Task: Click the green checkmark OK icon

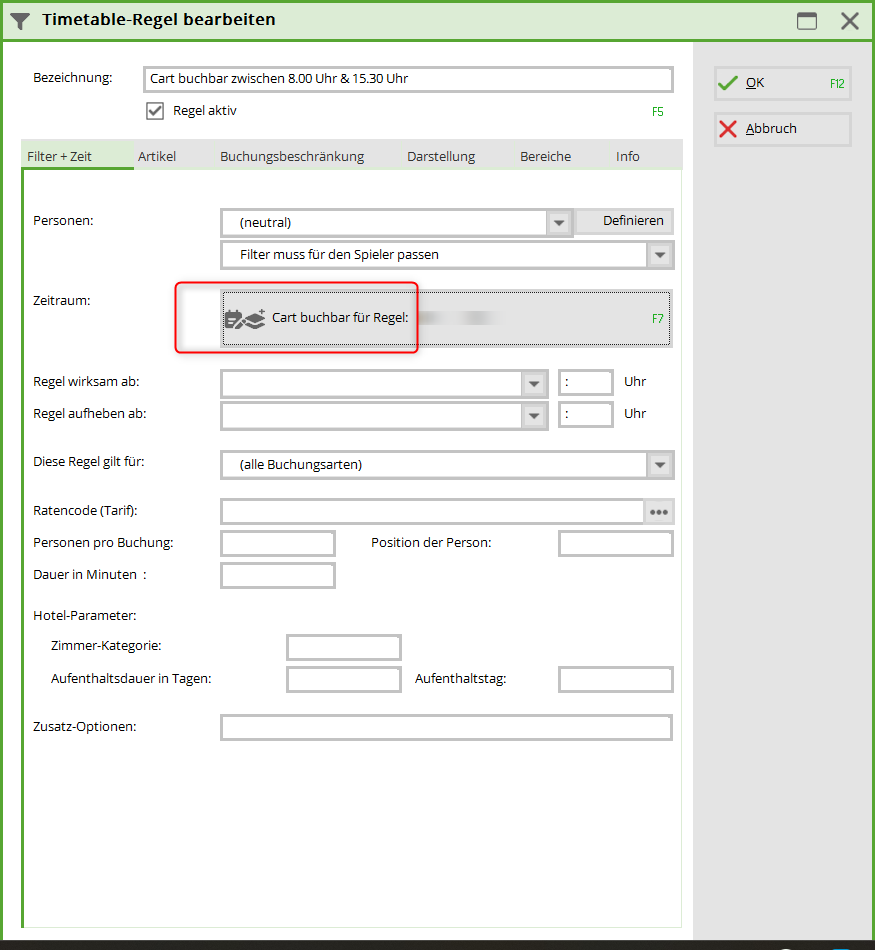Action: click(x=728, y=83)
